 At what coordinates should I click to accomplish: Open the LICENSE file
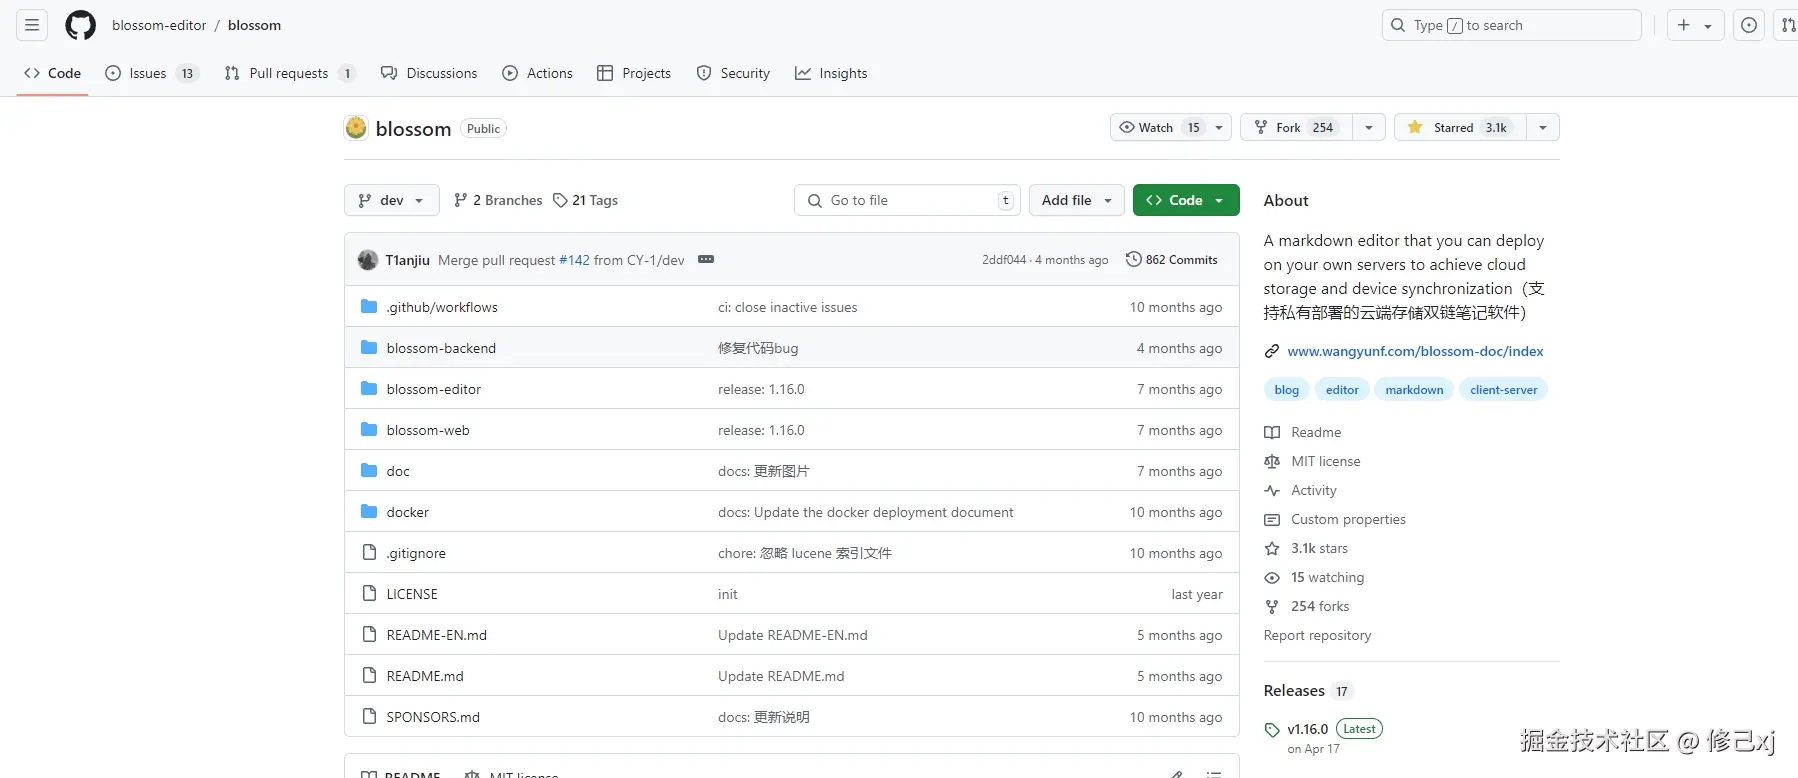tap(412, 594)
